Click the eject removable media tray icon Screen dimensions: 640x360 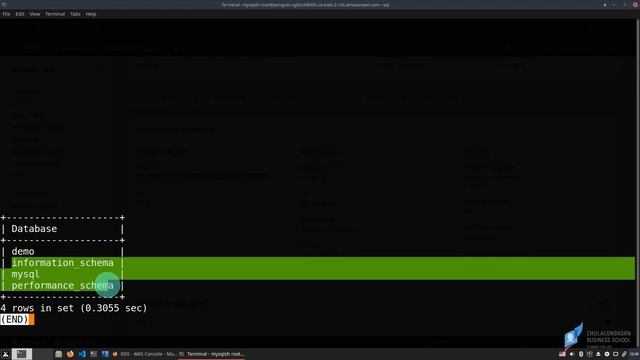point(598,354)
